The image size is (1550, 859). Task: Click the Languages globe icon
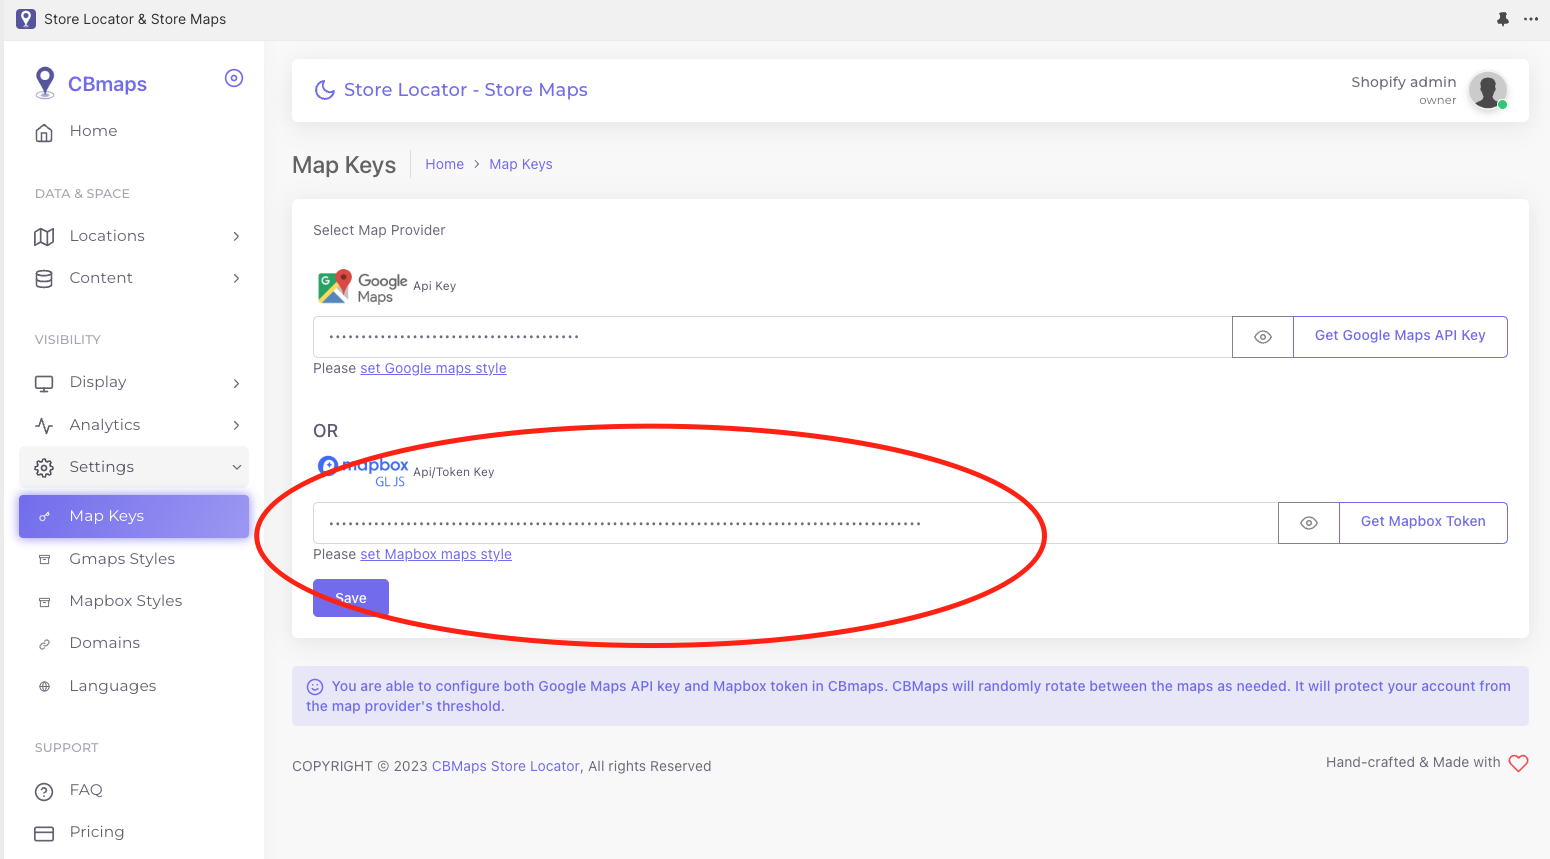coord(44,687)
